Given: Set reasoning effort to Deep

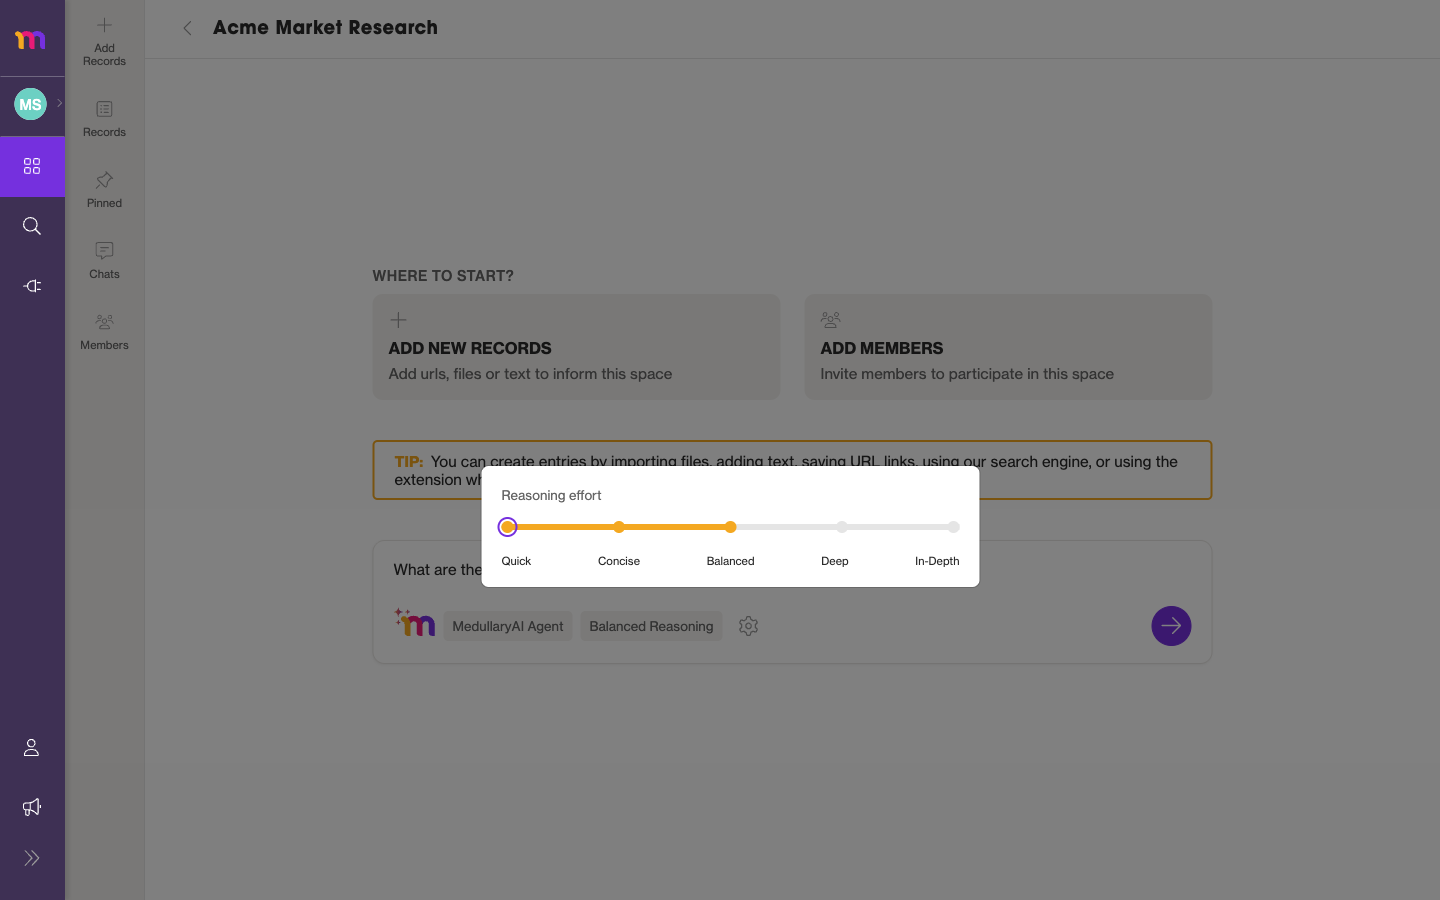Looking at the screenshot, I should click(842, 527).
